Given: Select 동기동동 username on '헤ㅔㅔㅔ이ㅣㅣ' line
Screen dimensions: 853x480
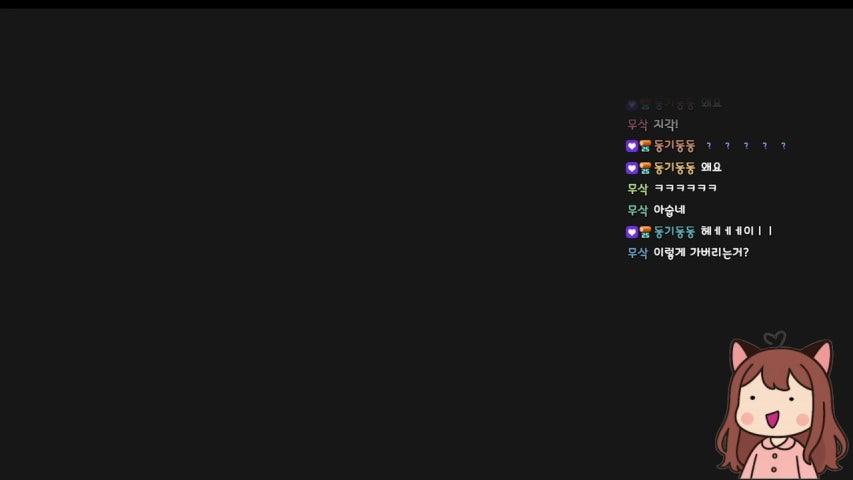Looking at the screenshot, I should (x=674, y=232).
